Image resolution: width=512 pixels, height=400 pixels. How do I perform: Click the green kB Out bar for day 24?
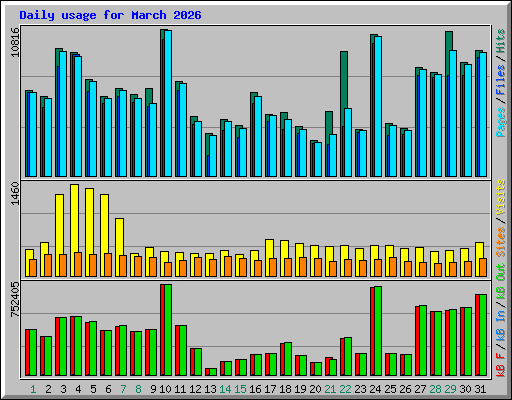tap(378, 331)
